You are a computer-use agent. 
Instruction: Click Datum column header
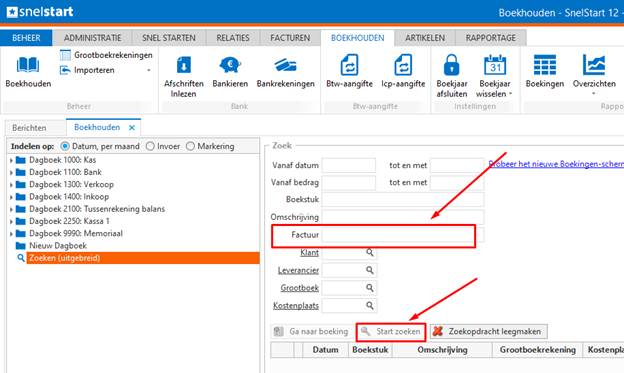325,350
